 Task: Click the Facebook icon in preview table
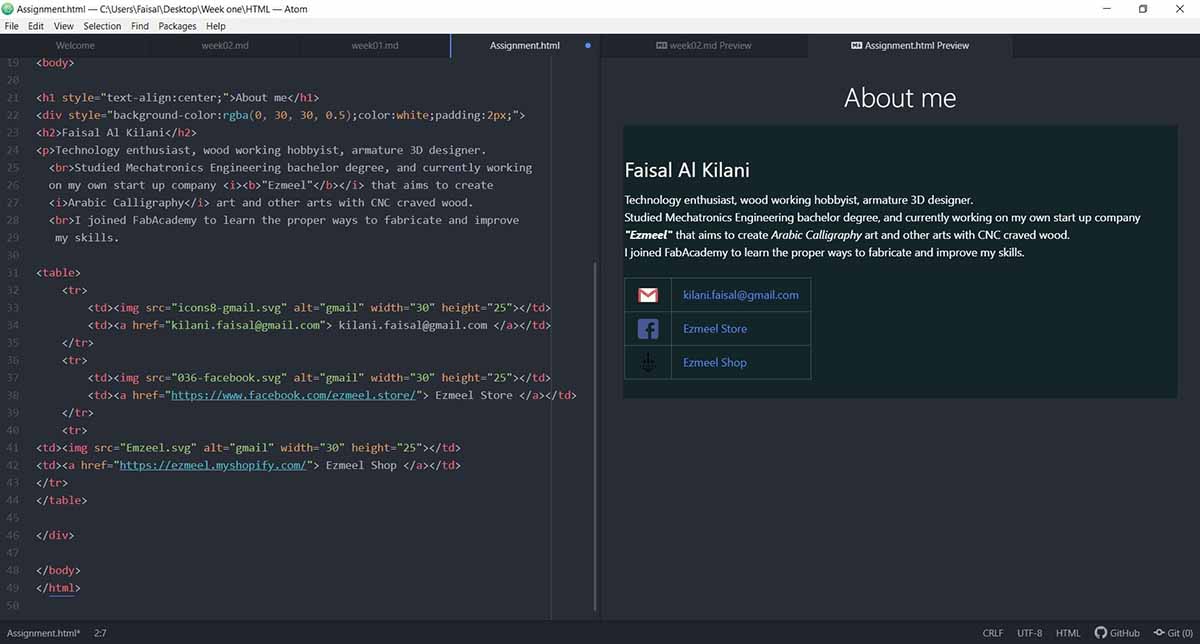(647, 328)
